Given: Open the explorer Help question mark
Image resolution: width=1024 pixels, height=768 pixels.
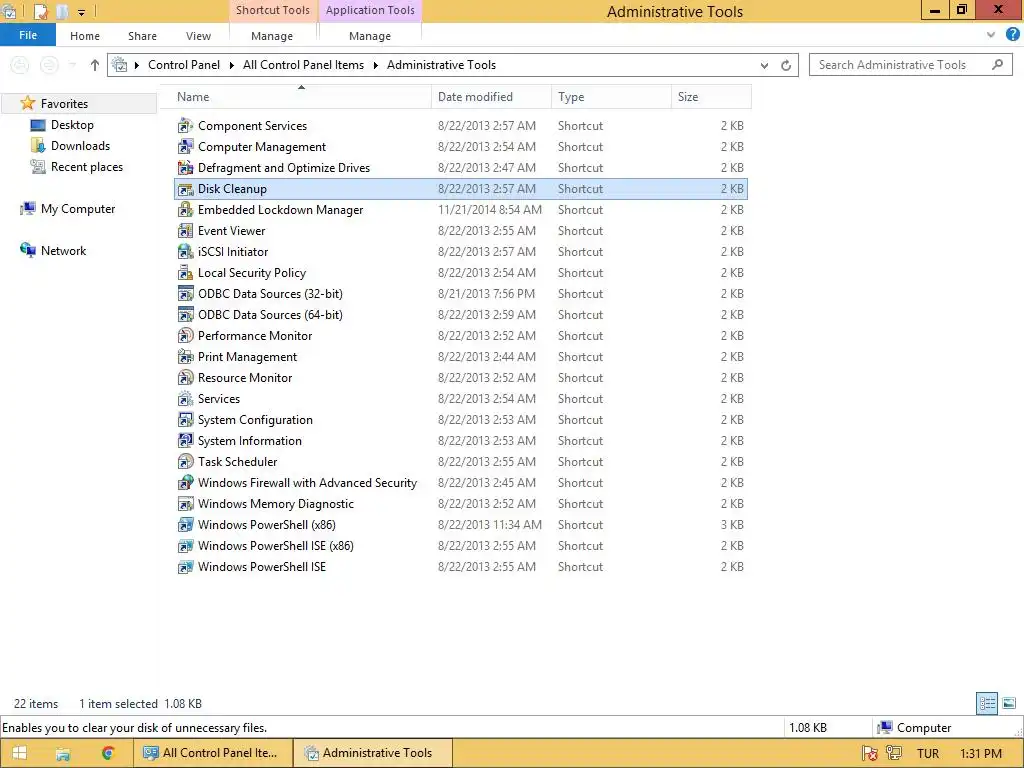Looking at the screenshot, I should (x=1013, y=35).
